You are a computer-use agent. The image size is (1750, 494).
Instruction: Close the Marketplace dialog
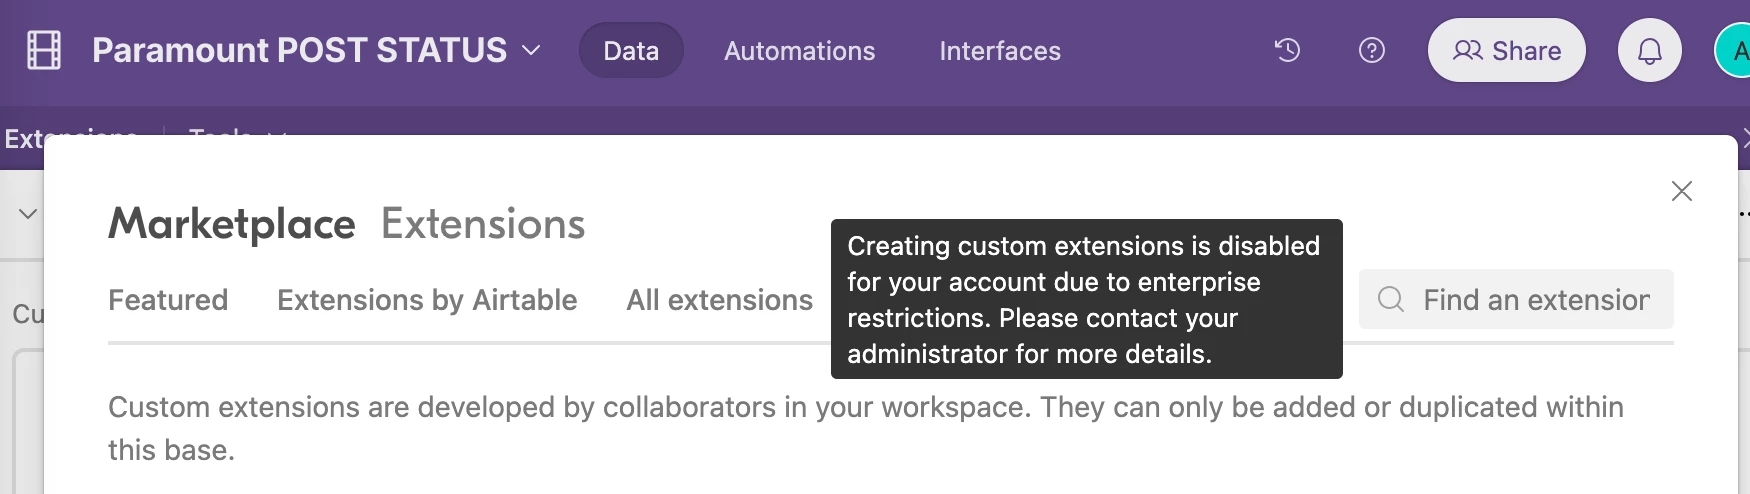coord(1681,191)
